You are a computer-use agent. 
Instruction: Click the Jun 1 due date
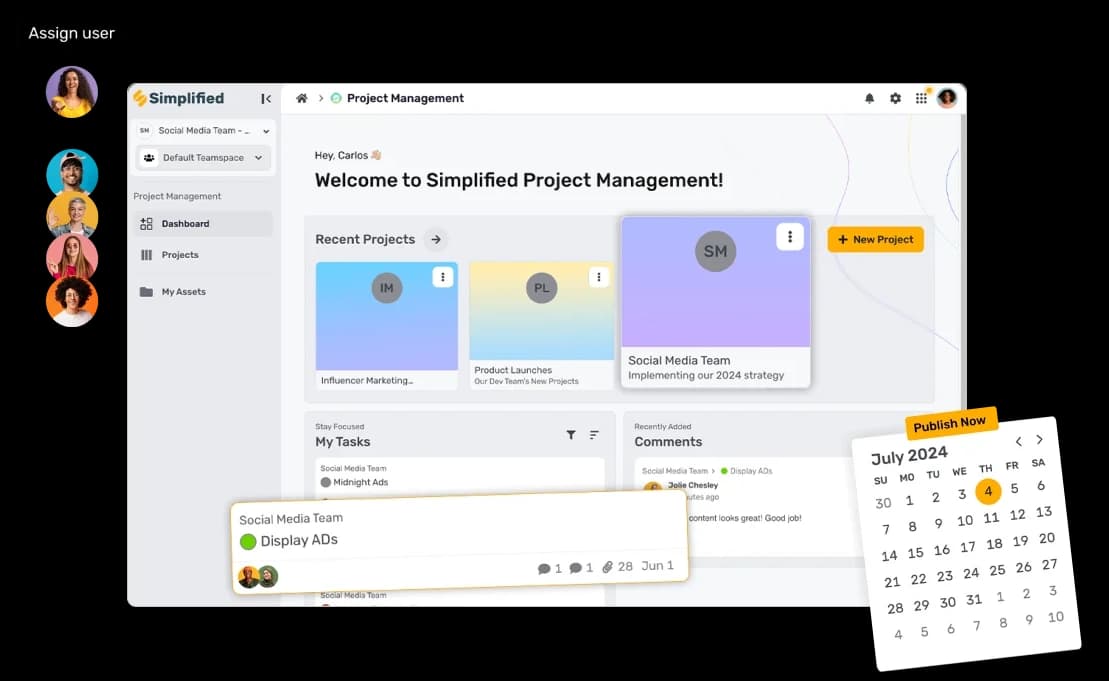click(657, 566)
